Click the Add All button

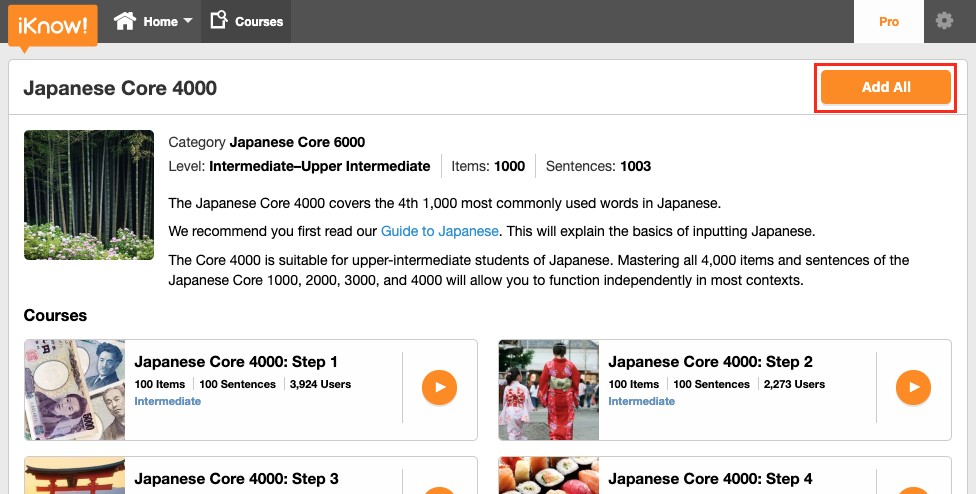pyautogui.click(x=886, y=87)
